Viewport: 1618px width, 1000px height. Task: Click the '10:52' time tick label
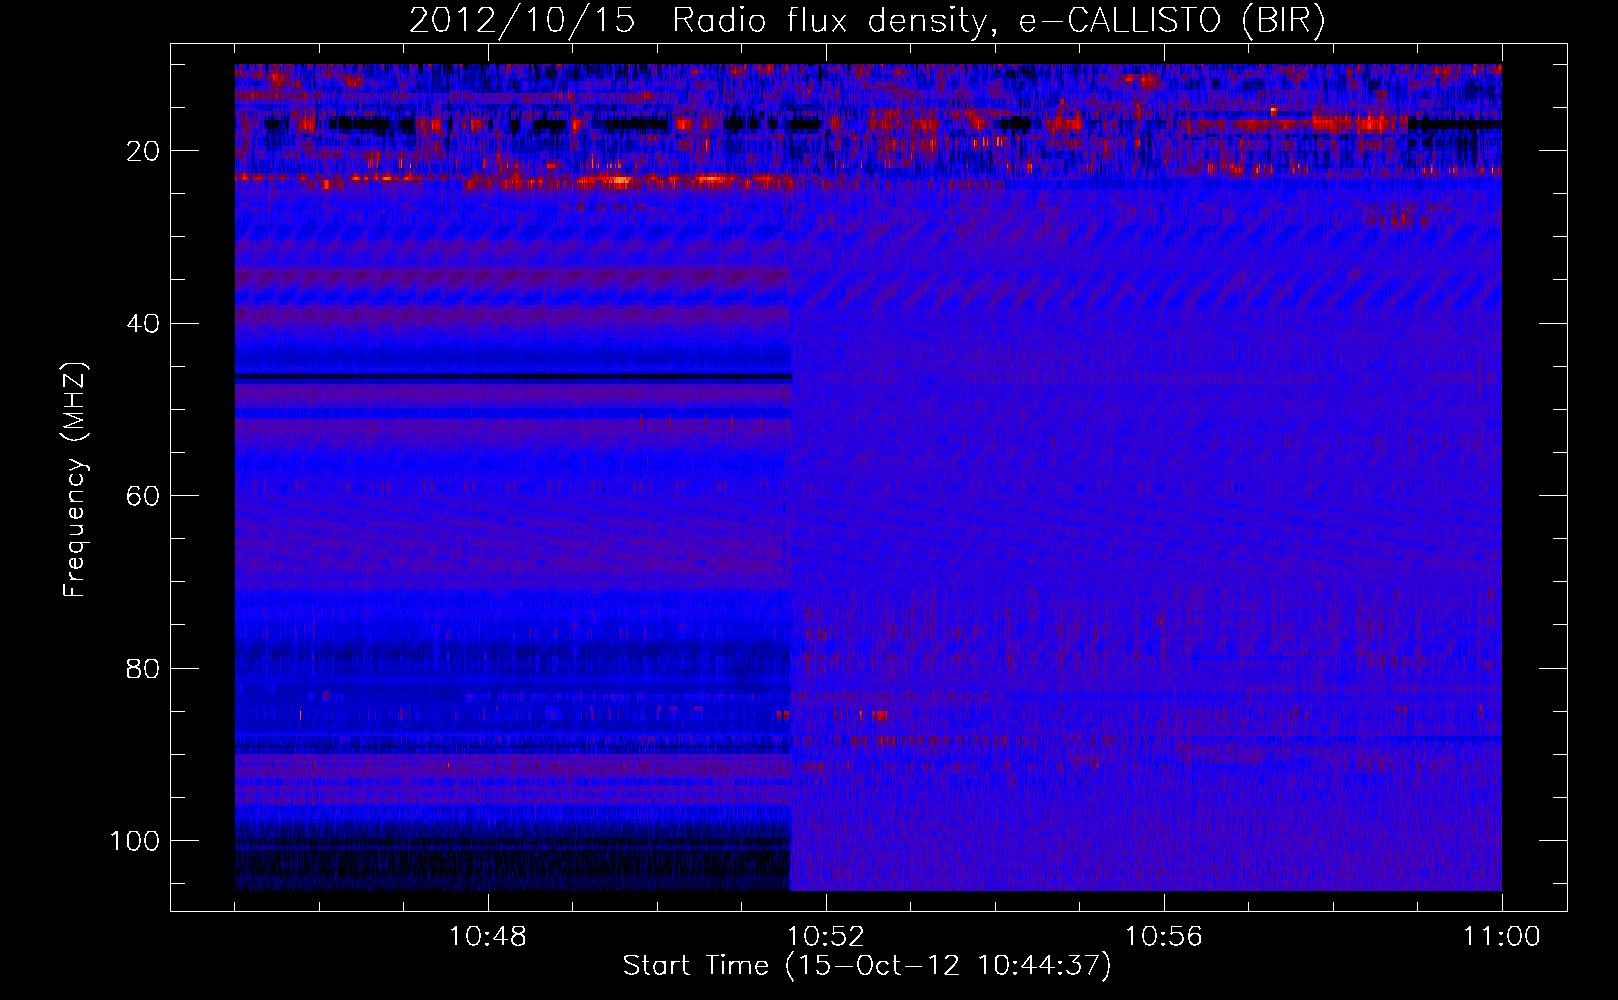(x=825, y=937)
